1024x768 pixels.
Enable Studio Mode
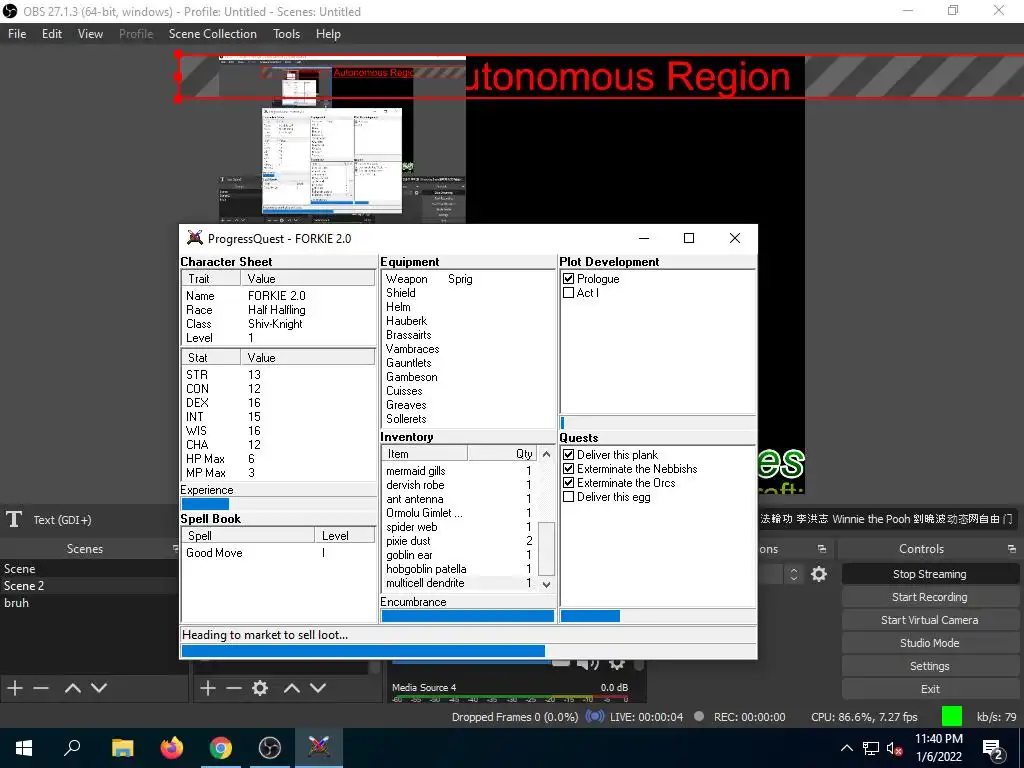click(930, 643)
